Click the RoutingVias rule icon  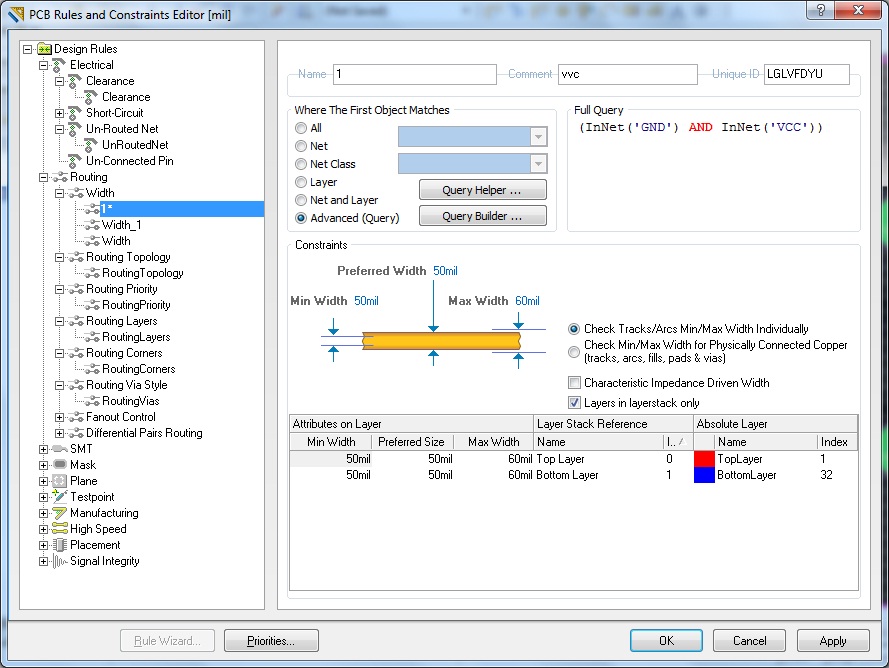point(92,401)
